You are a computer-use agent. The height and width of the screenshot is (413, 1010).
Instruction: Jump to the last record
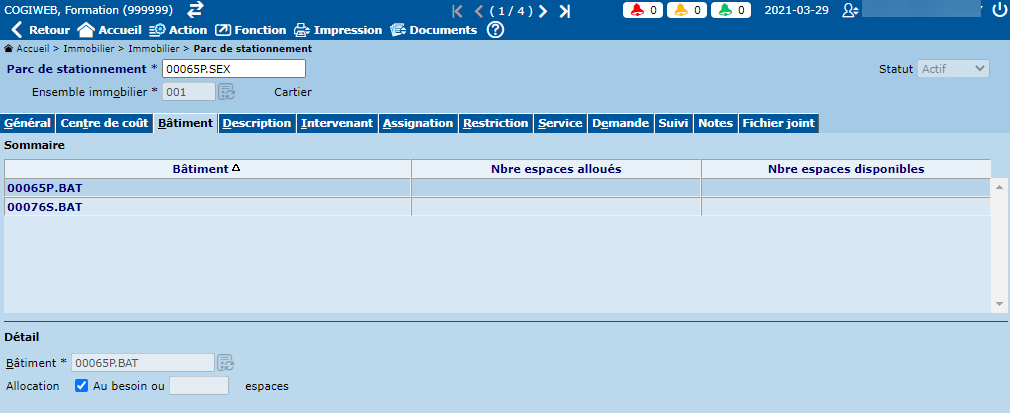coord(564,11)
